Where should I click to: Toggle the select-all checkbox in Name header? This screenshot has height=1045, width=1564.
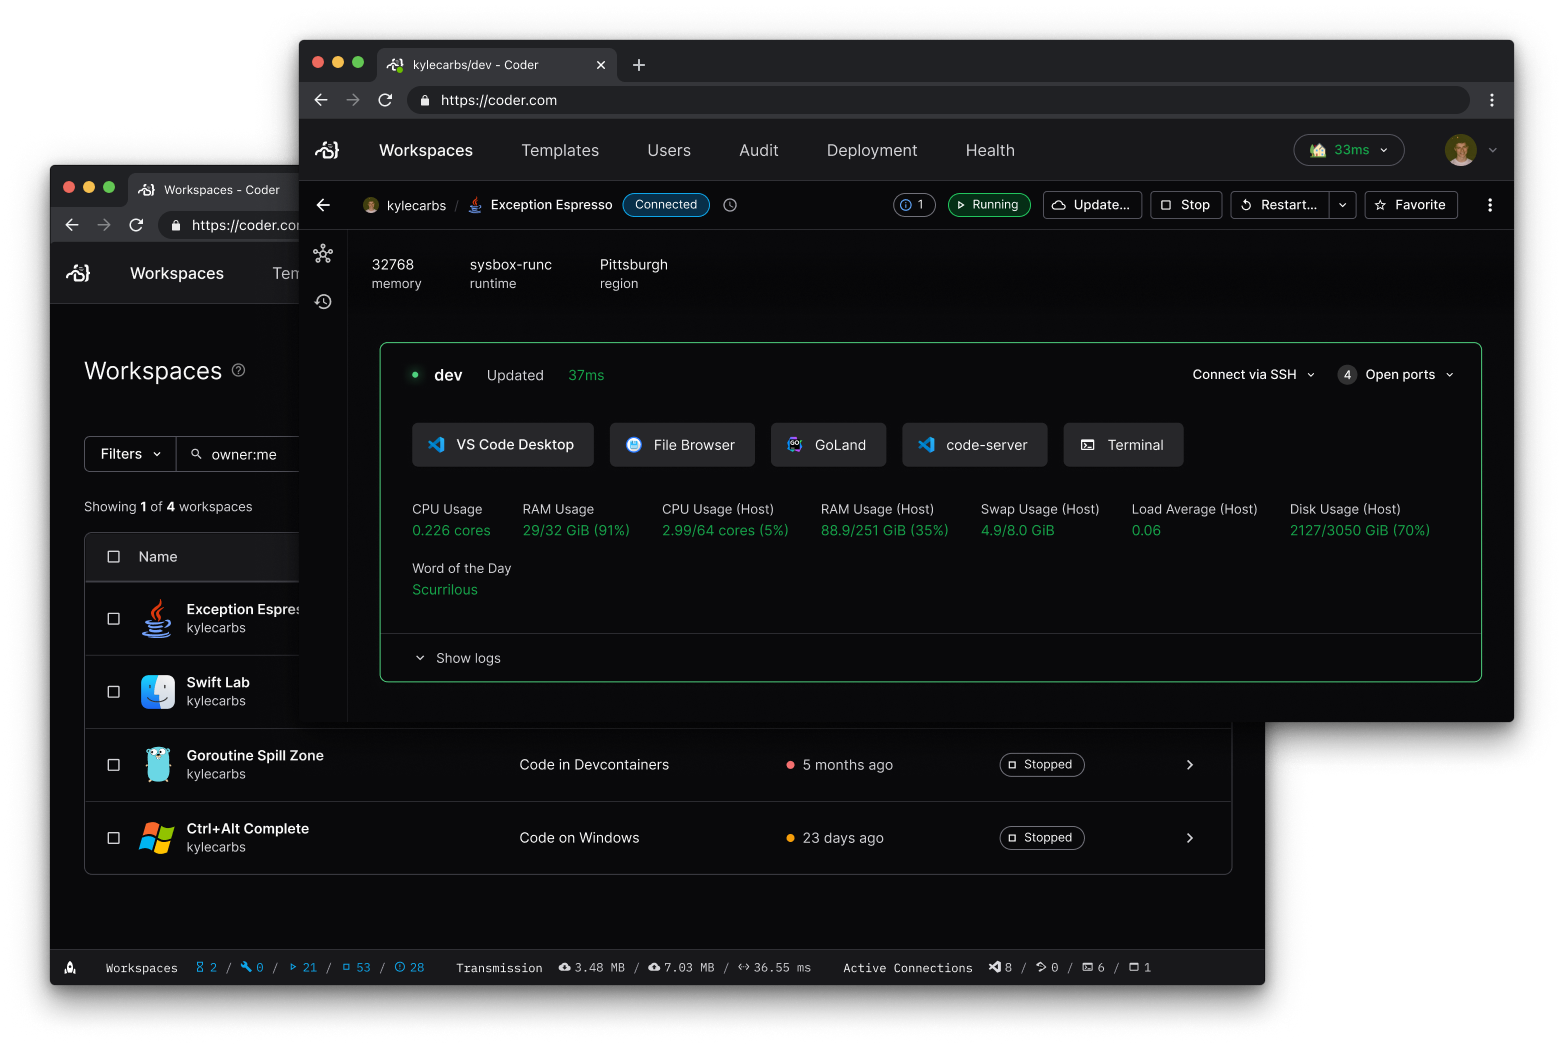click(x=113, y=556)
